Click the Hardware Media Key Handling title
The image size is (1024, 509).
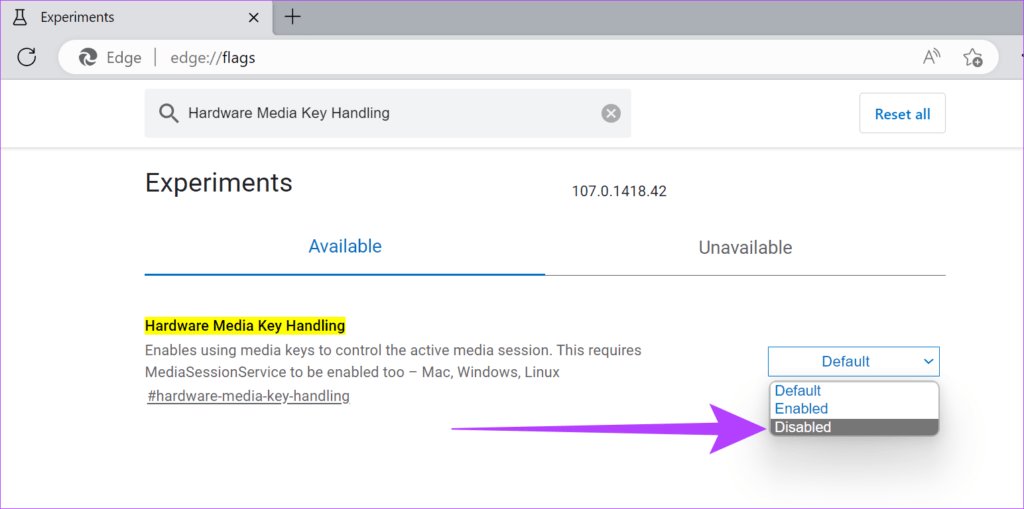(x=245, y=325)
